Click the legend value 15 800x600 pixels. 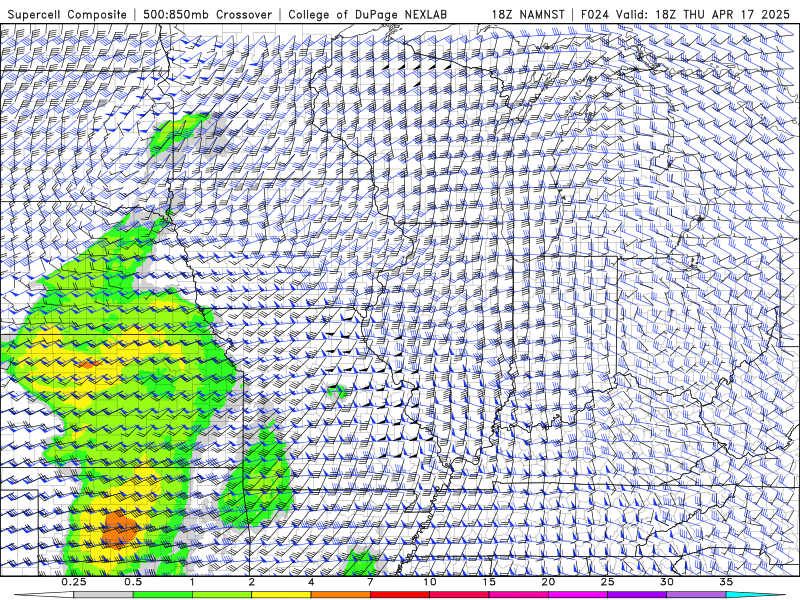coord(489,582)
